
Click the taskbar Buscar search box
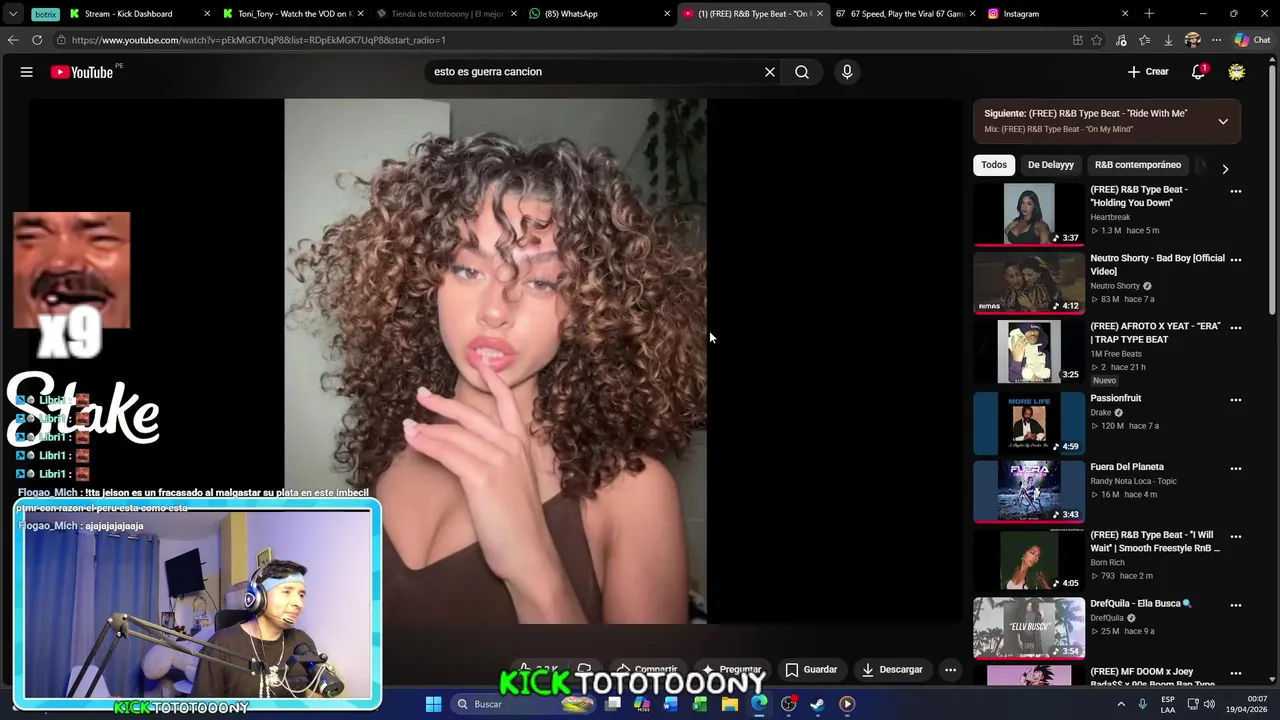pyautogui.click(x=521, y=704)
